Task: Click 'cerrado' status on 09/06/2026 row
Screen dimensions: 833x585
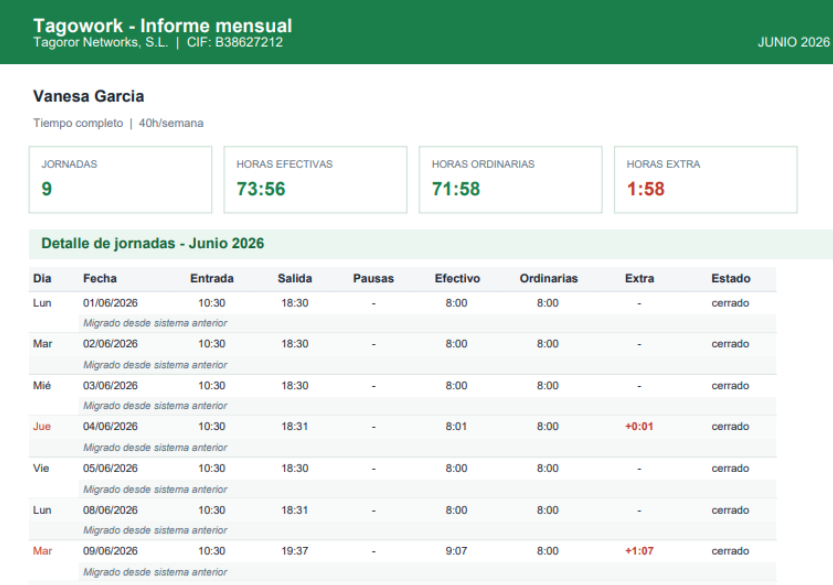Action: coord(730,551)
